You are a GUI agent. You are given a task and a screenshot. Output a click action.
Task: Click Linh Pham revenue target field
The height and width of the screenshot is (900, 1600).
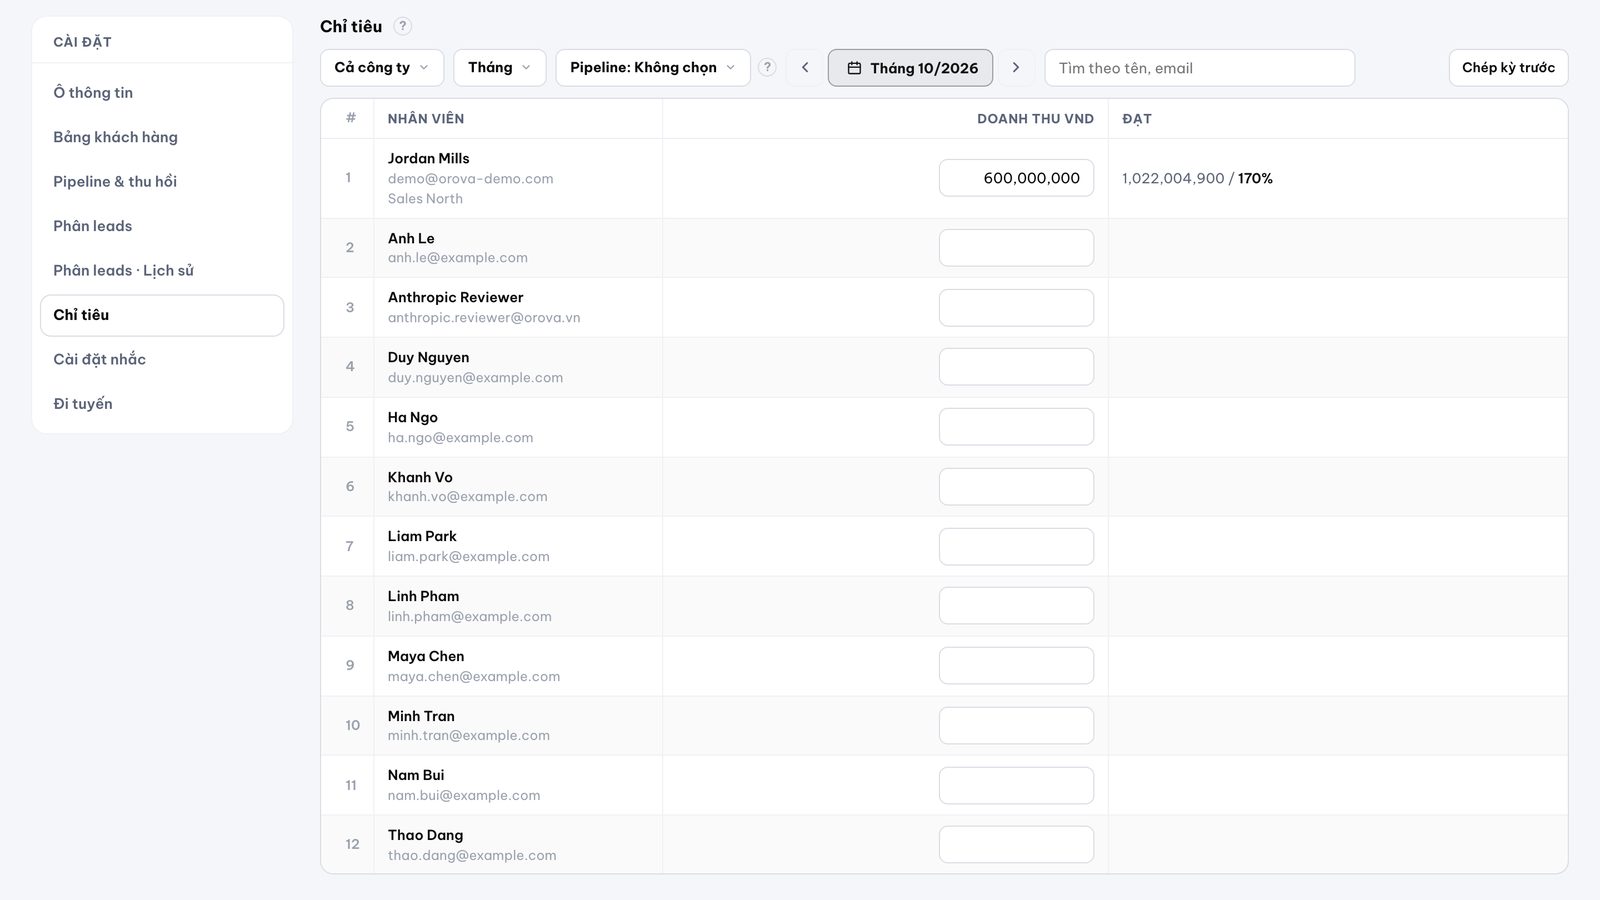pos(1016,606)
